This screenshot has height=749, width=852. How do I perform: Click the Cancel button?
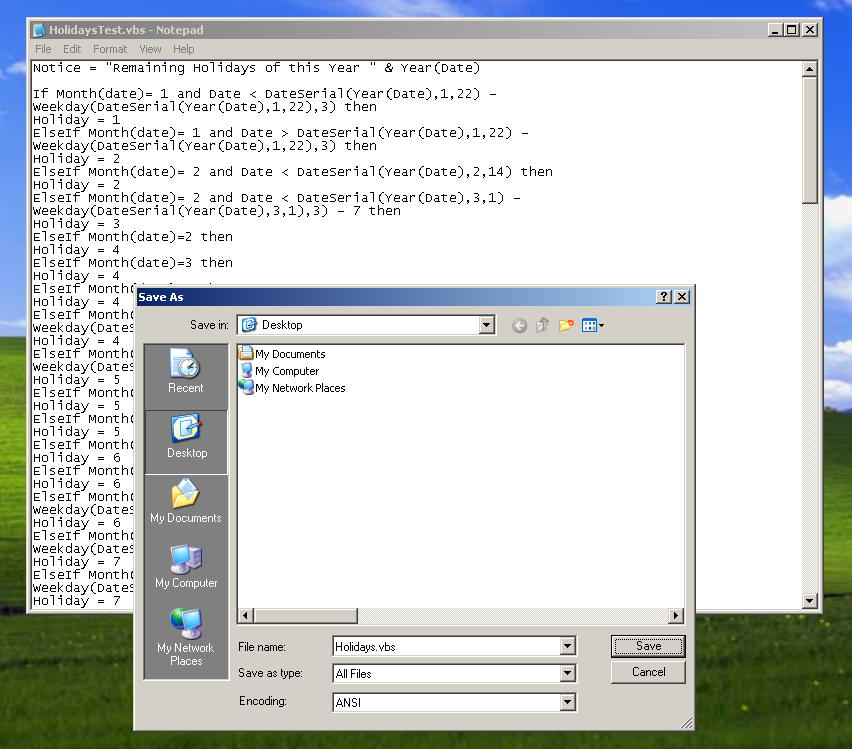click(x=648, y=672)
